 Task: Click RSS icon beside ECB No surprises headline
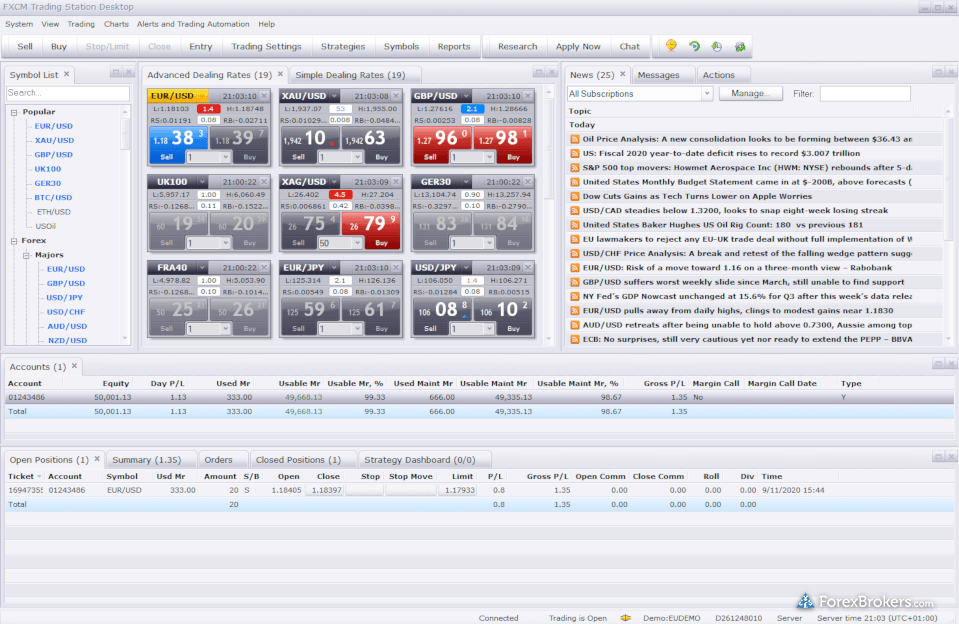[574, 339]
